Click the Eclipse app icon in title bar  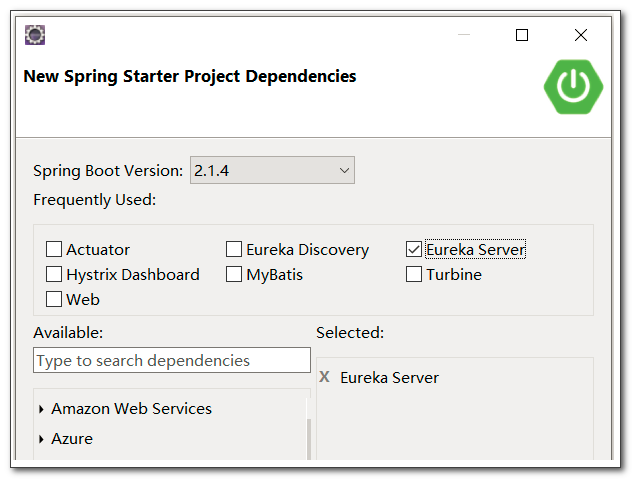35,35
